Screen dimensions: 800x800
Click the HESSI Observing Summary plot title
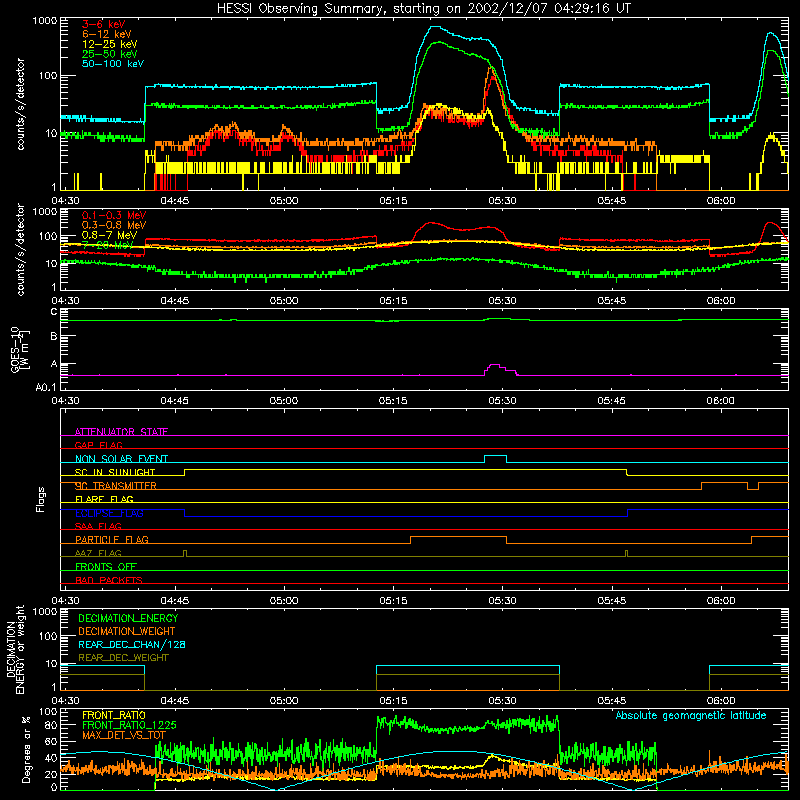pyautogui.click(x=423, y=8)
